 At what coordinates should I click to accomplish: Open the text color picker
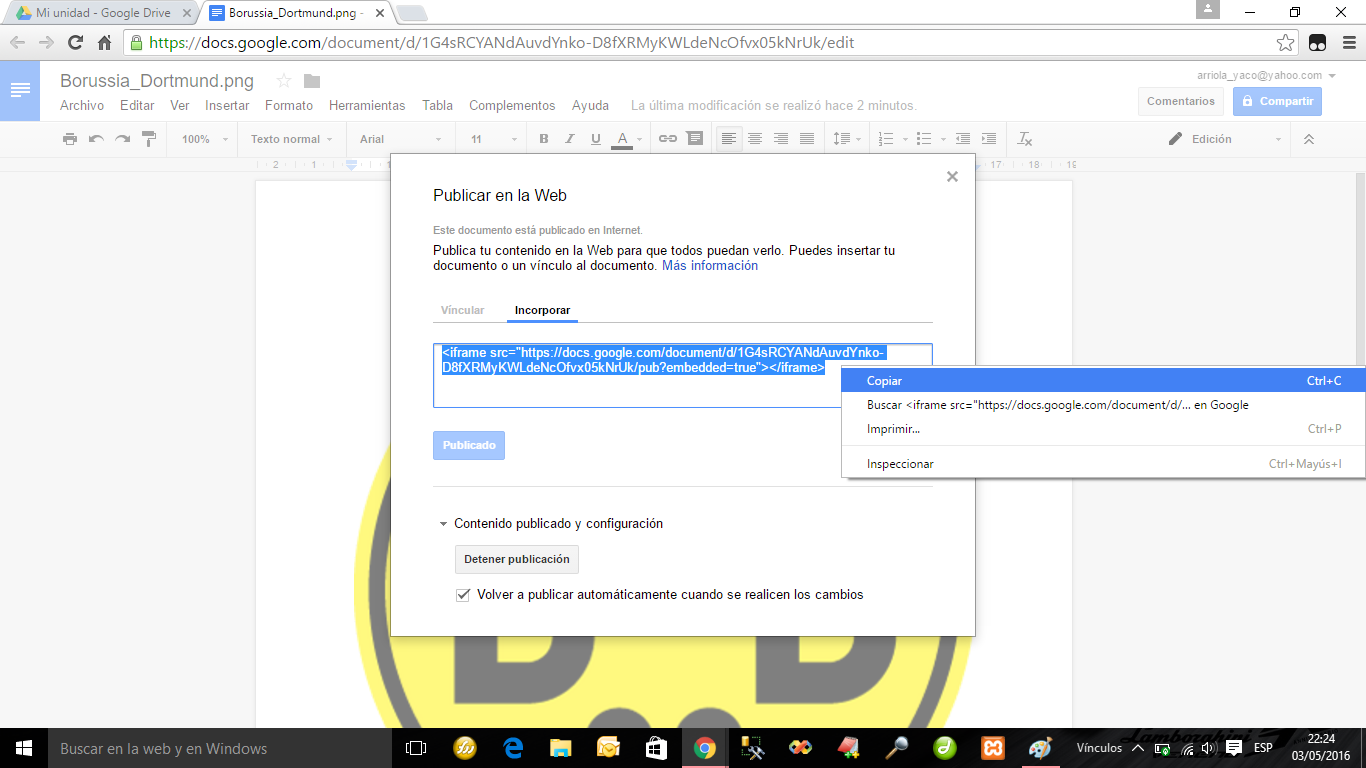coord(622,139)
